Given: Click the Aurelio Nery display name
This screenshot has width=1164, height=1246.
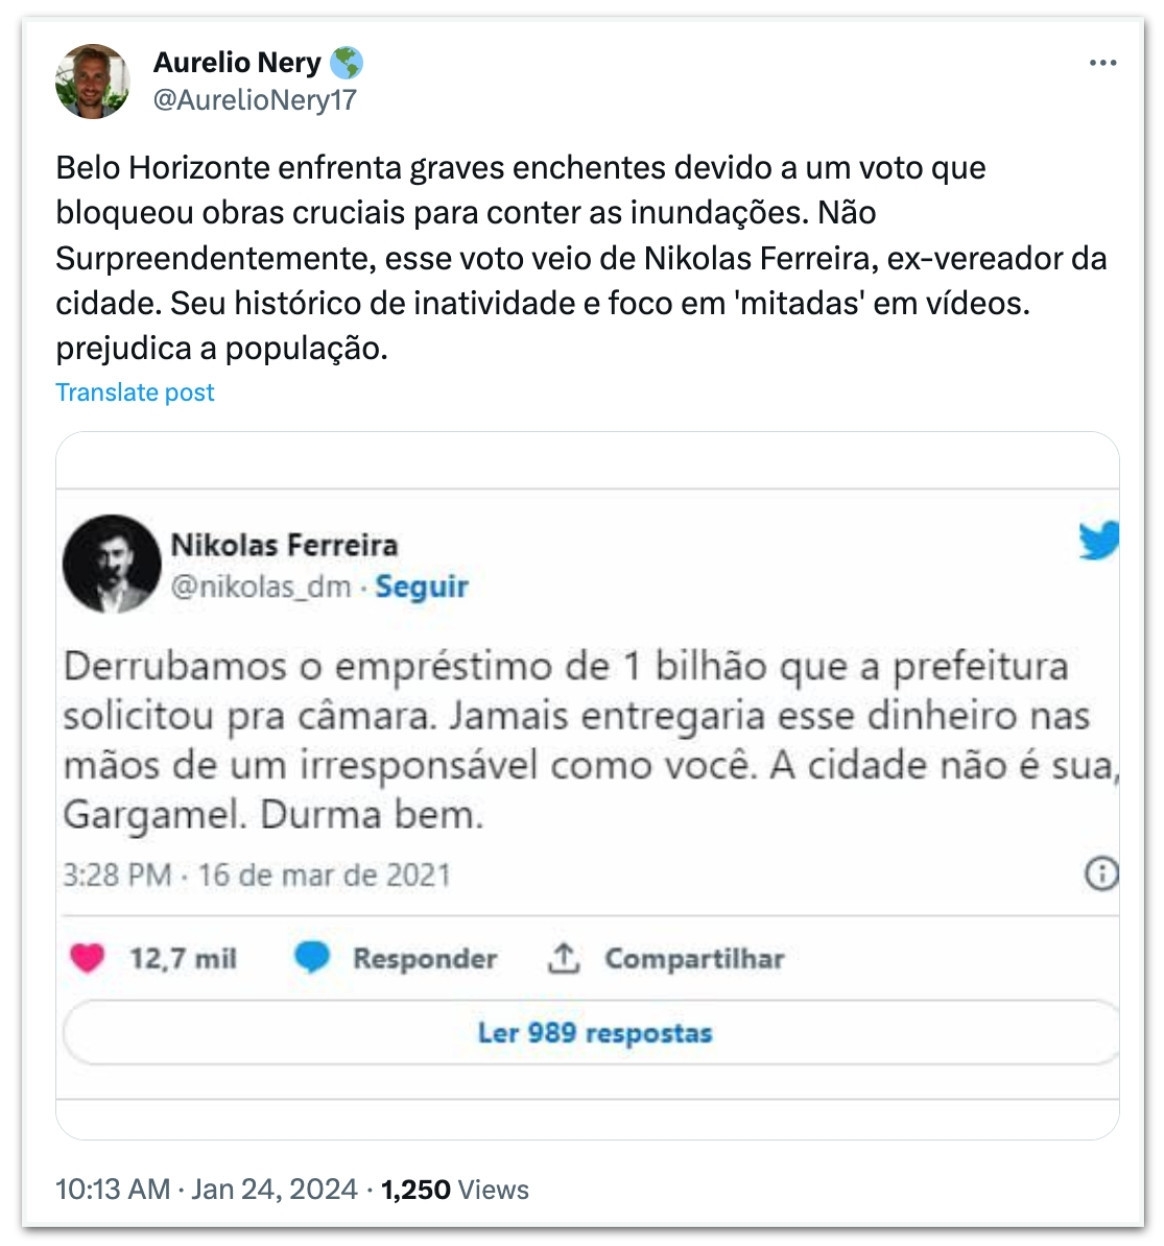Looking at the screenshot, I should tap(237, 63).
